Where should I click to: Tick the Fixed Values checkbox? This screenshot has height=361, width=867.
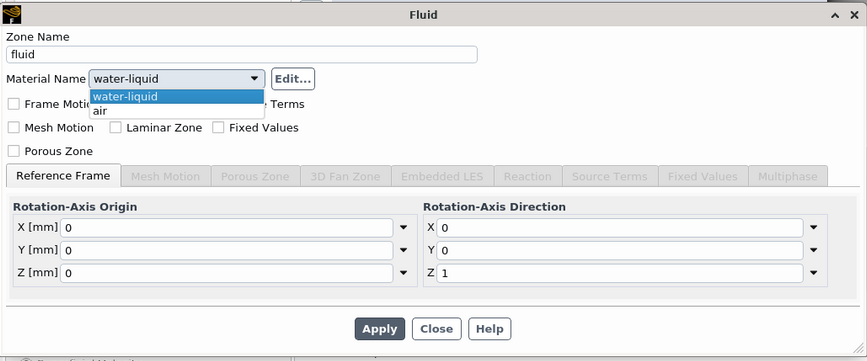(218, 128)
